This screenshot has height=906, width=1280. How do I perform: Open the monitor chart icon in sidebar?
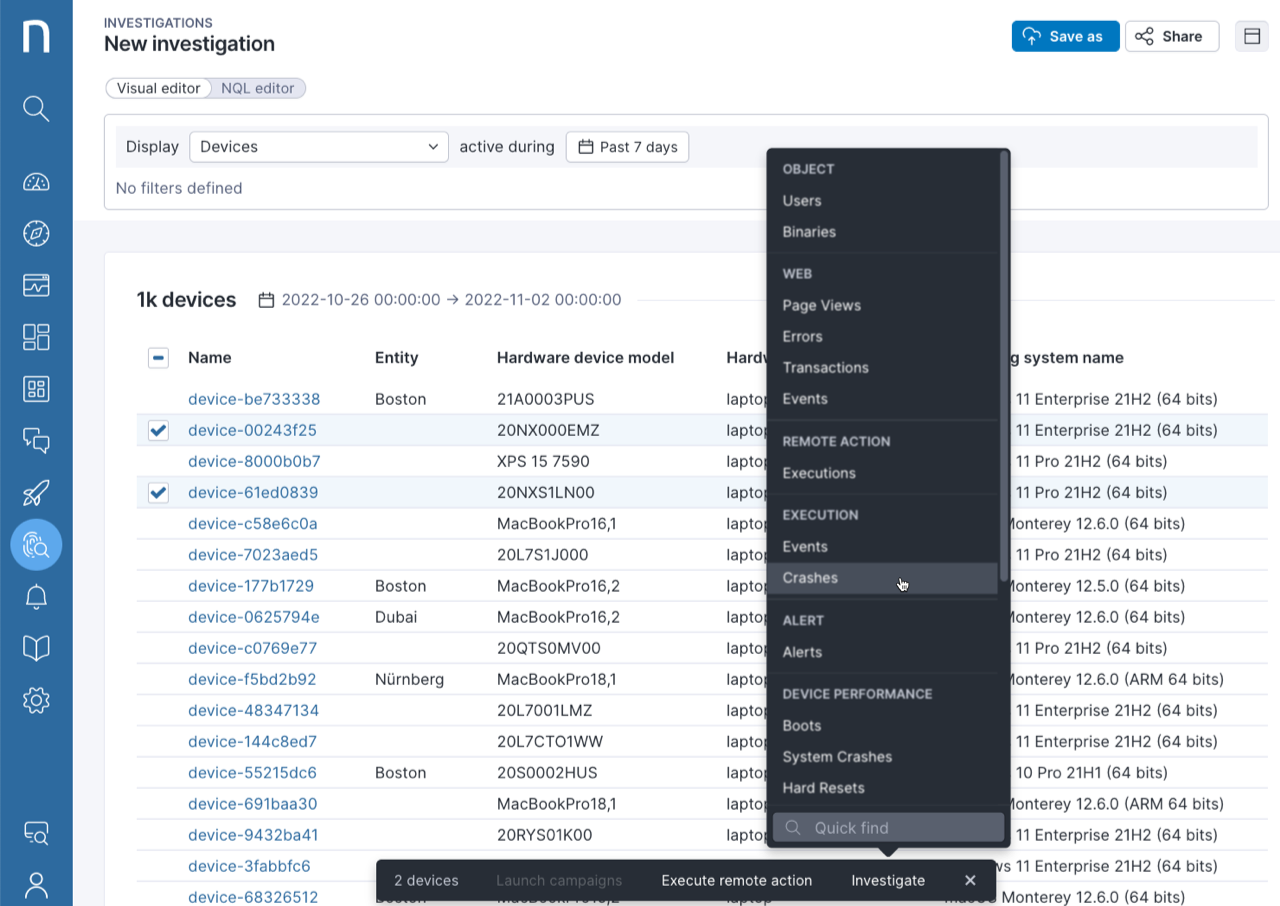pyautogui.click(x=36, y=285)
